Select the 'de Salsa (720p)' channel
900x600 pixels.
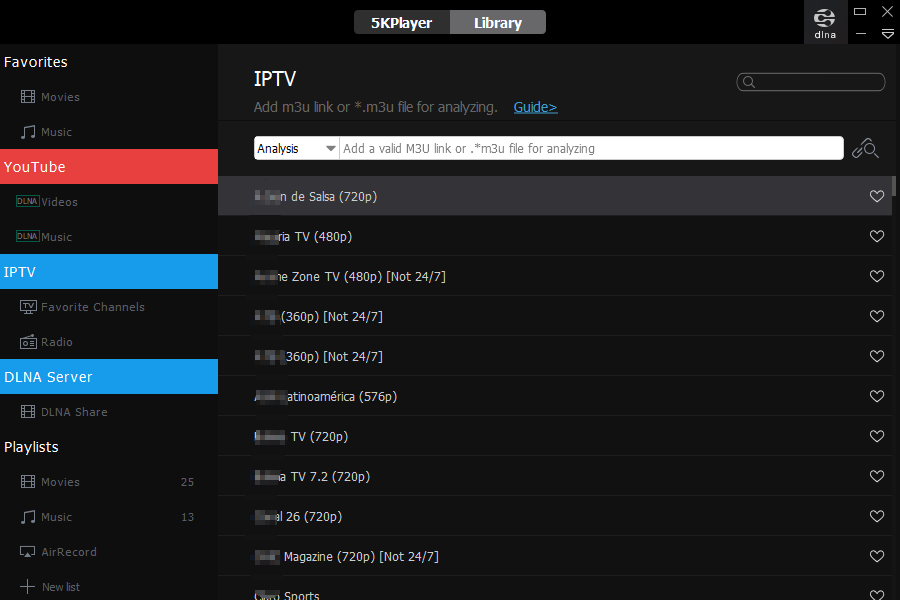[554, 196]
